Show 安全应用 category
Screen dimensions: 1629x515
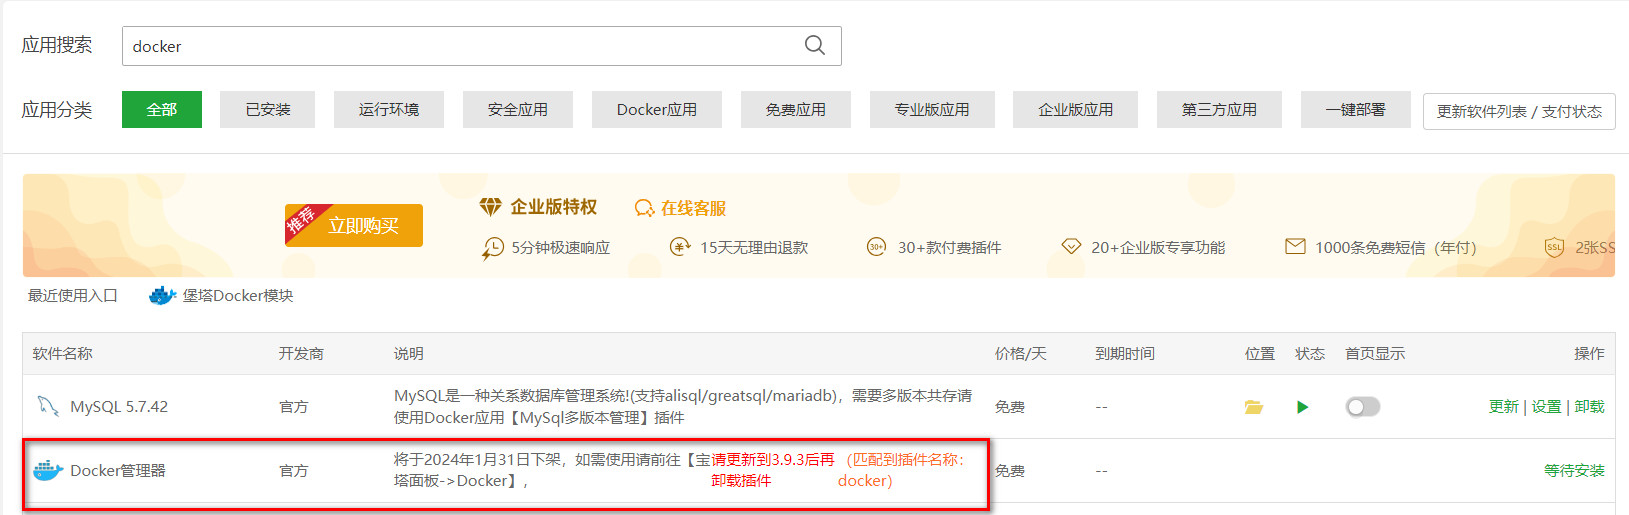coord(518,109)
